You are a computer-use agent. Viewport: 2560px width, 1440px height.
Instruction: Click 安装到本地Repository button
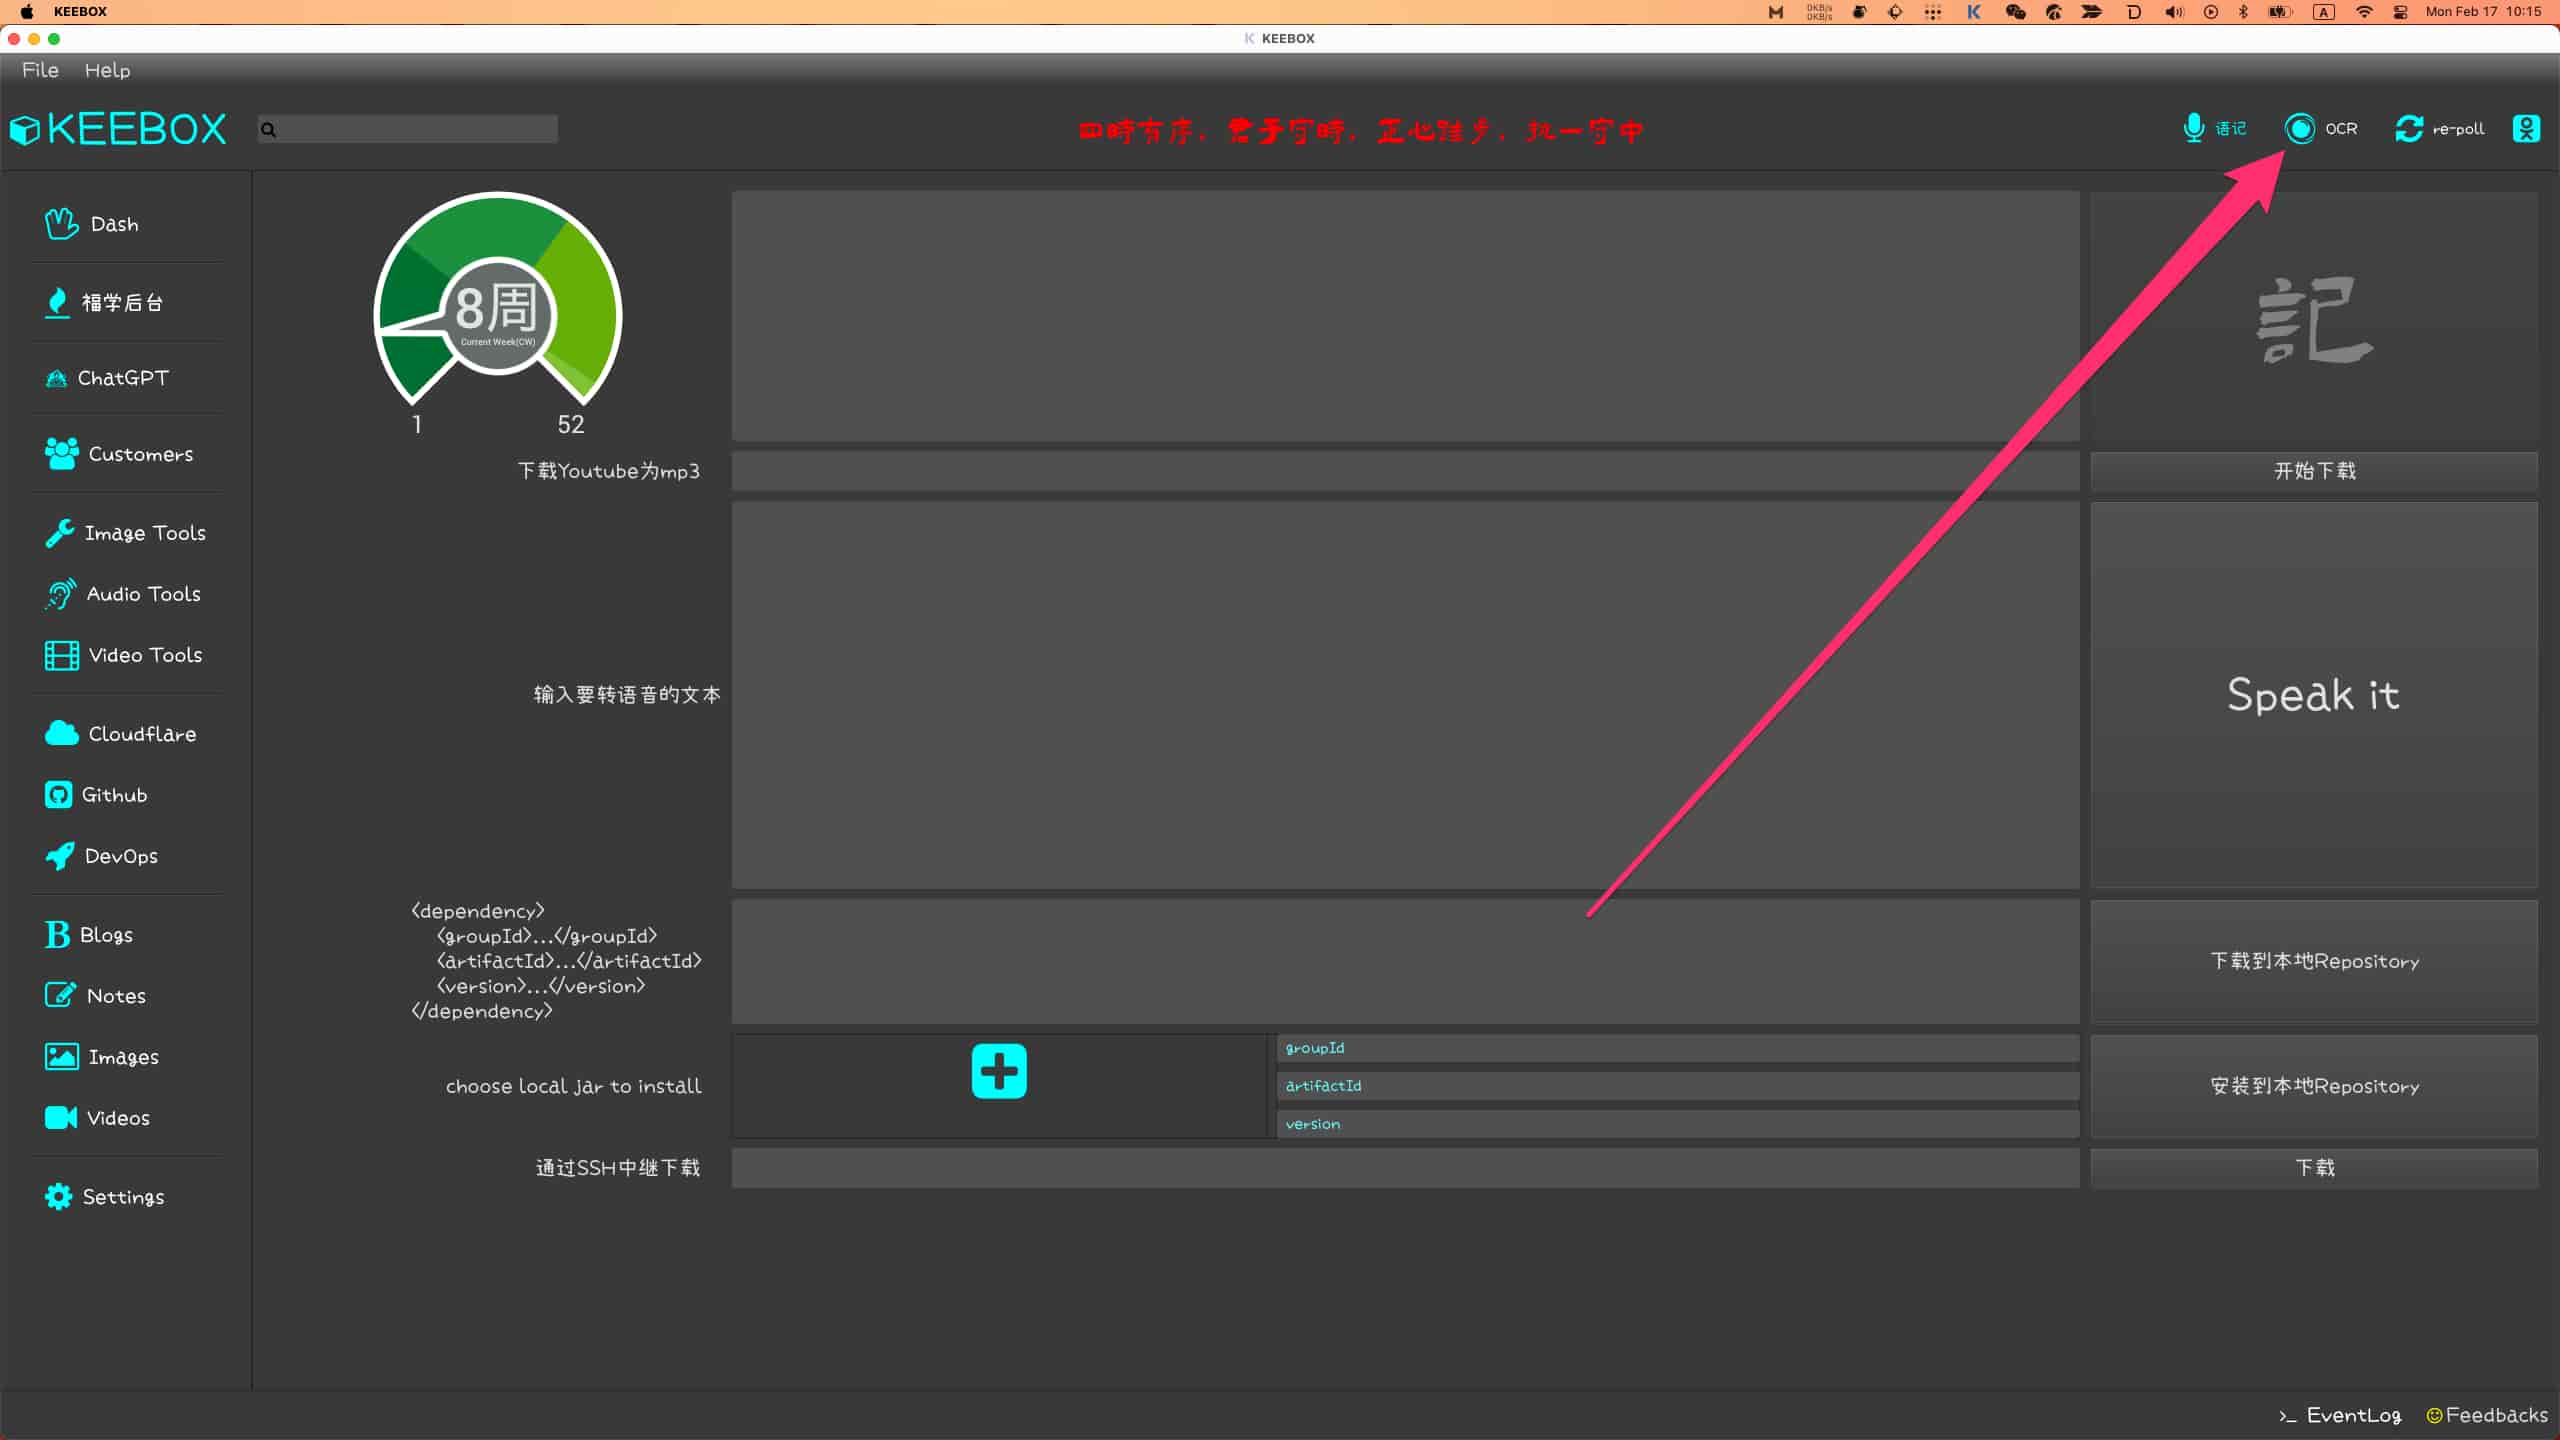2314,1086
